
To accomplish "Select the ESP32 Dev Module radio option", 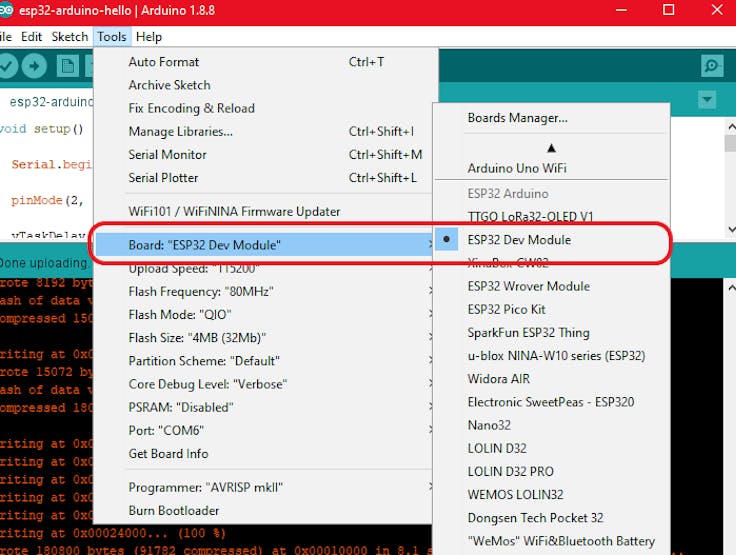I will point(552,239).
